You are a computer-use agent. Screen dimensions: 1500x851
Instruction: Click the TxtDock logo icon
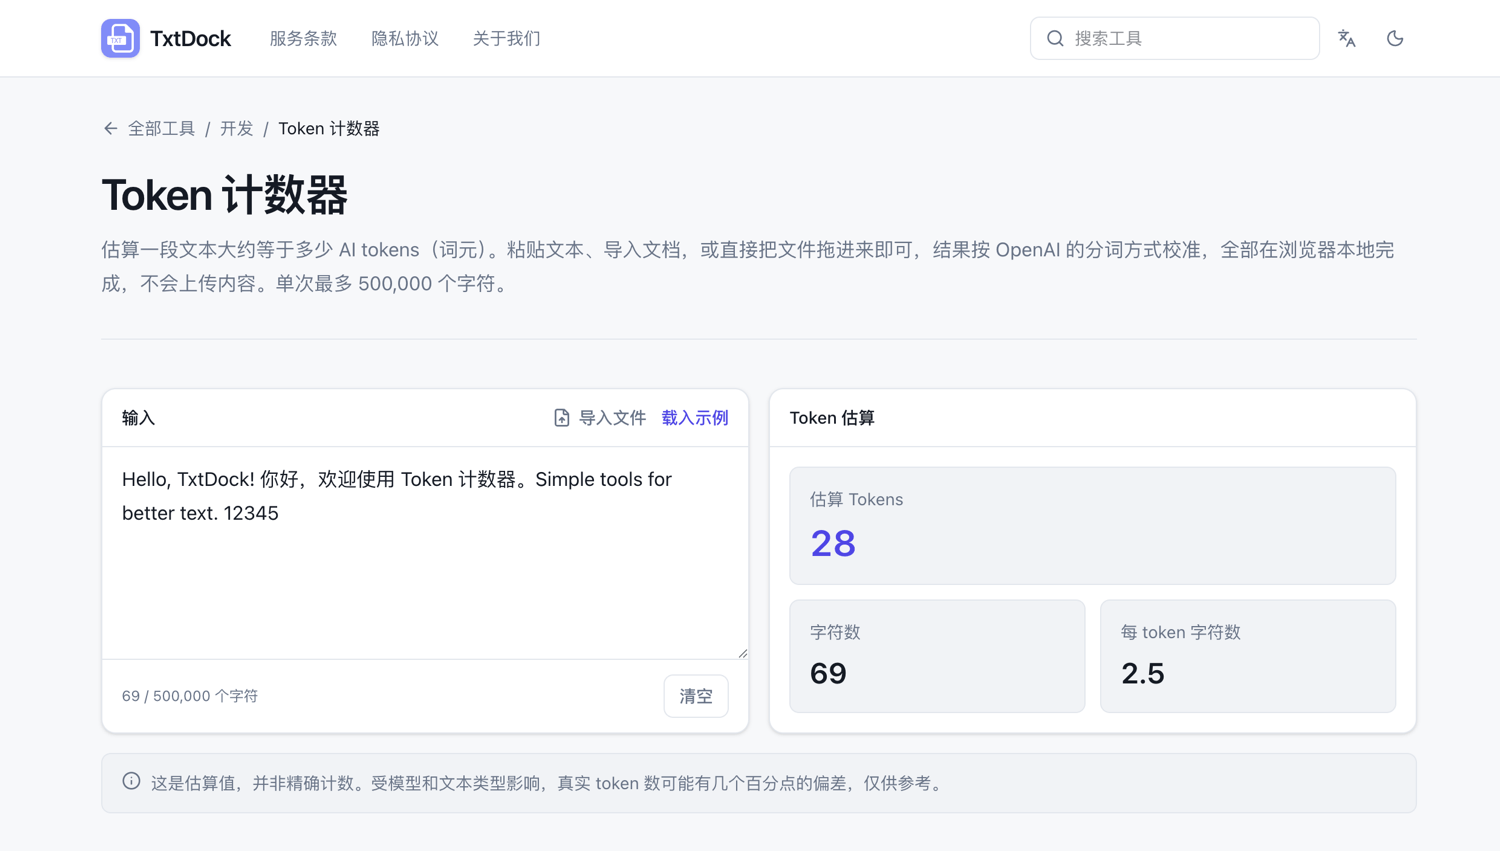[x=120, y=38]
